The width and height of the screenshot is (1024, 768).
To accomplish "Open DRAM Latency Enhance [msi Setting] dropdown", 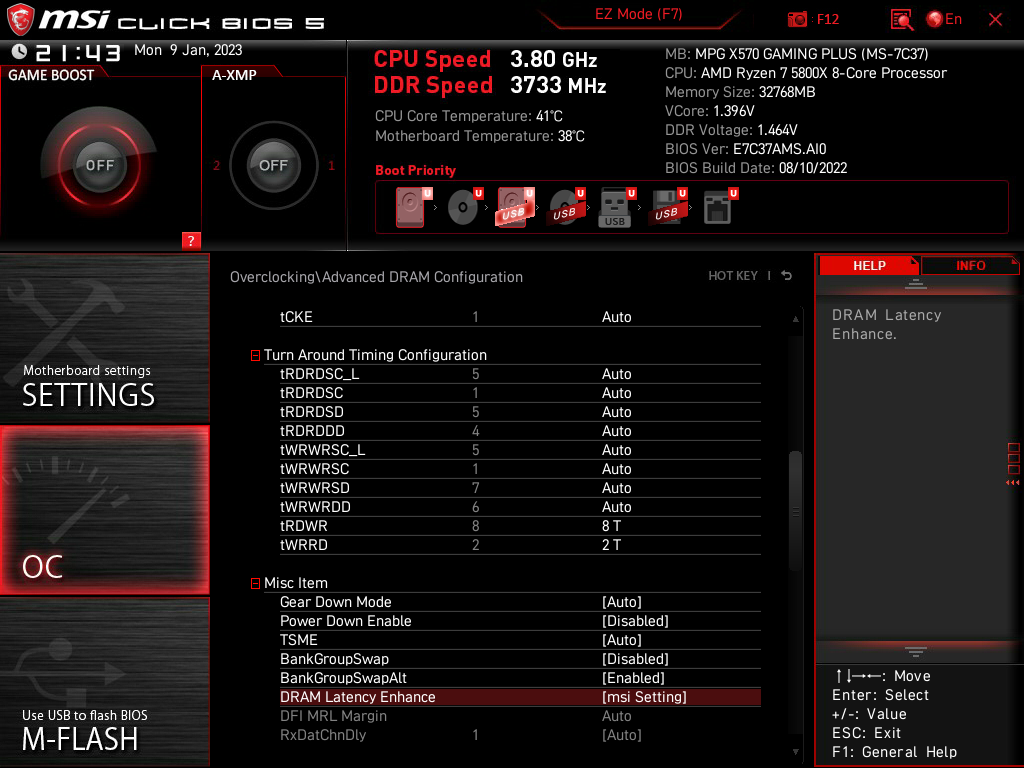I will pos(644,697).
